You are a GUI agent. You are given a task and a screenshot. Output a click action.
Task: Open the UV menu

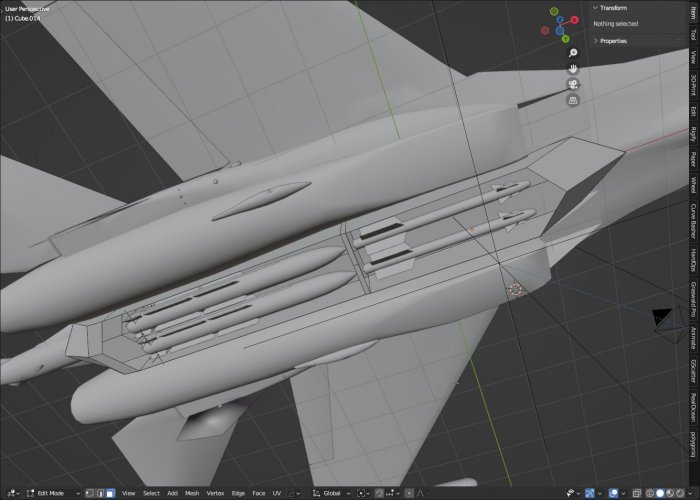coord(277,493)
